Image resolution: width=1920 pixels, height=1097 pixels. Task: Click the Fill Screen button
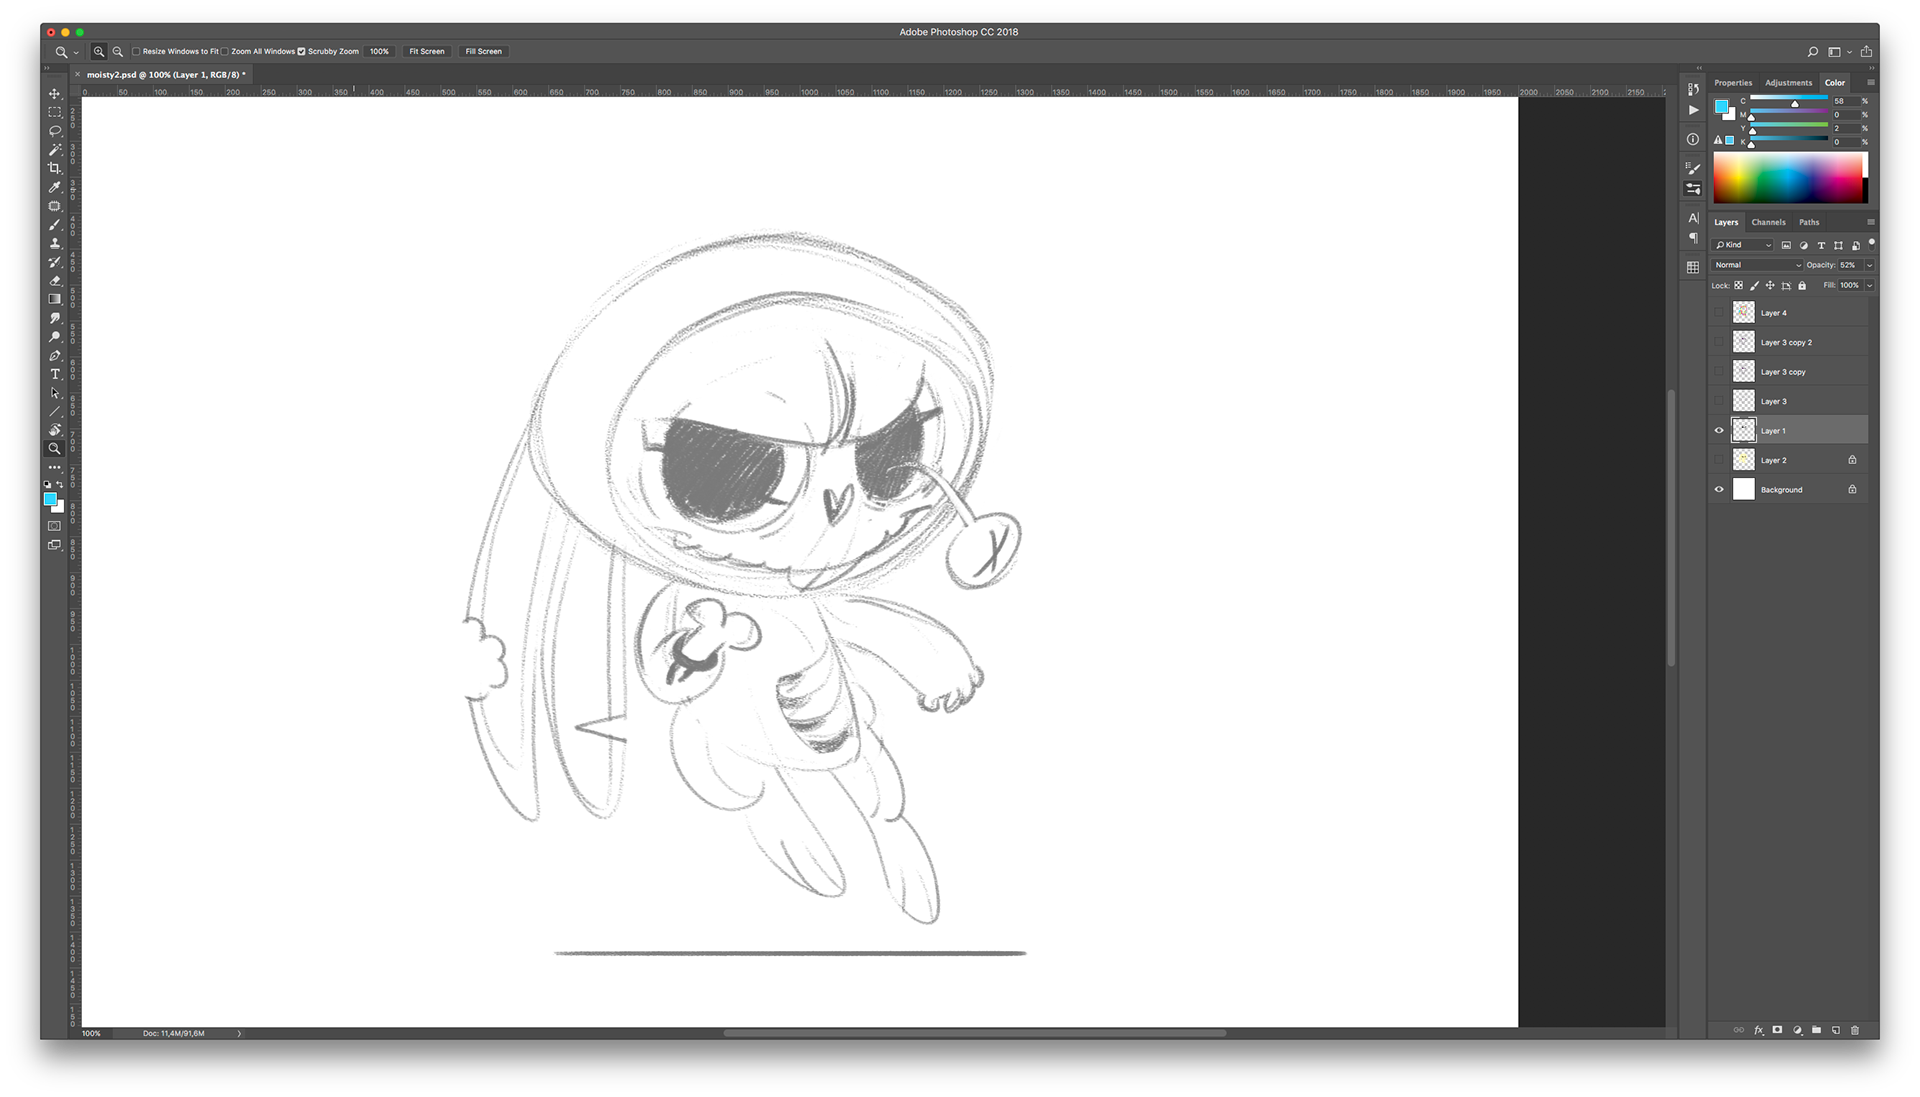(483, 51)
